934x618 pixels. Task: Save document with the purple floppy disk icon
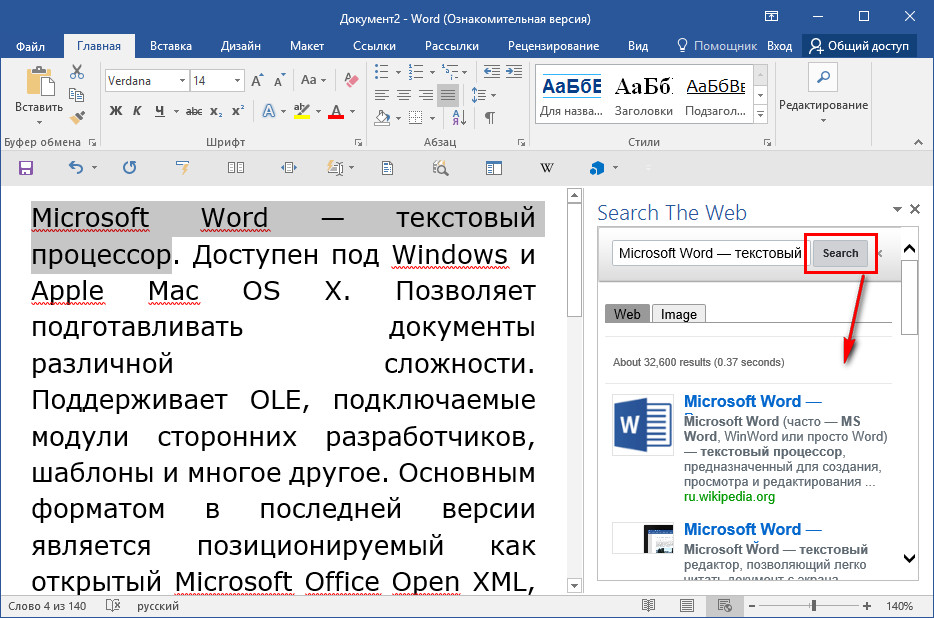point(26,168)
